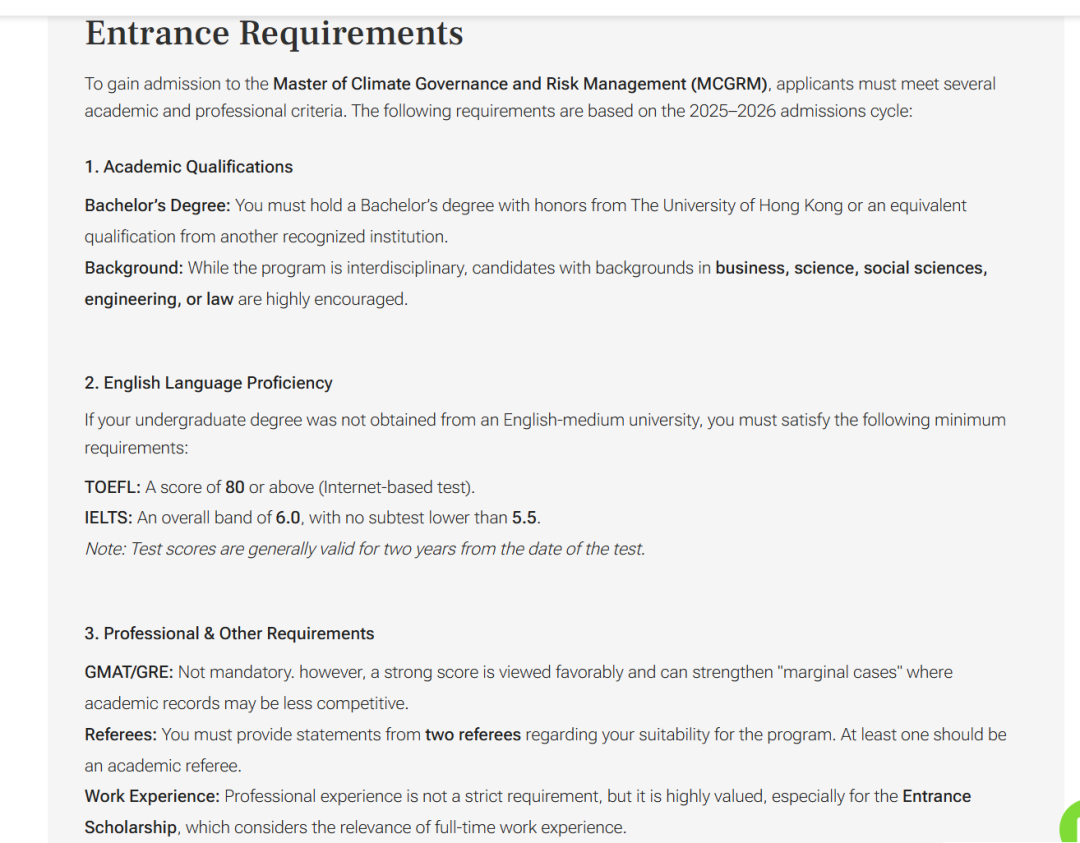
Task: Click the Entrance Requirements heading
Action: click(274, 33)
